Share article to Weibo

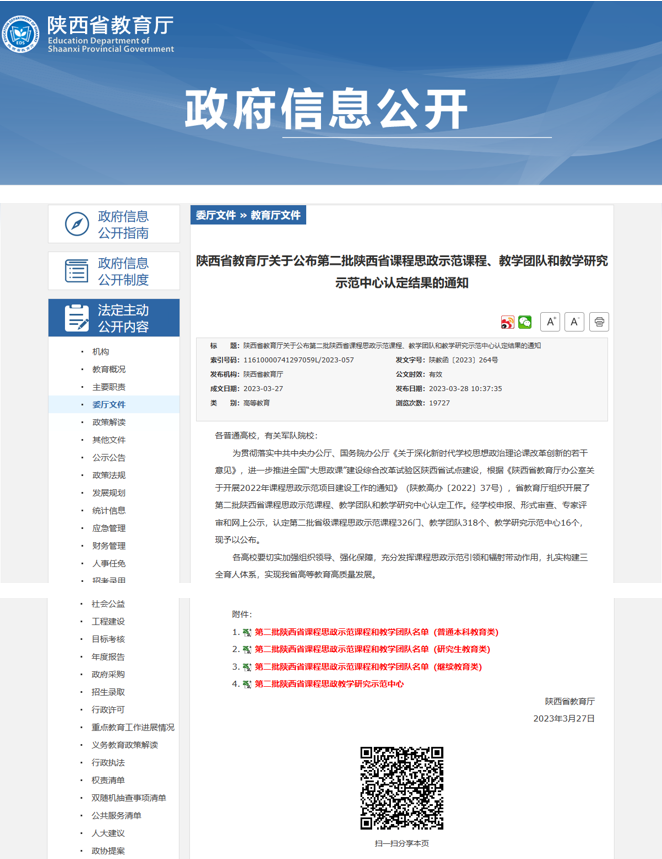pyautogui.click(x=508, y=322)
